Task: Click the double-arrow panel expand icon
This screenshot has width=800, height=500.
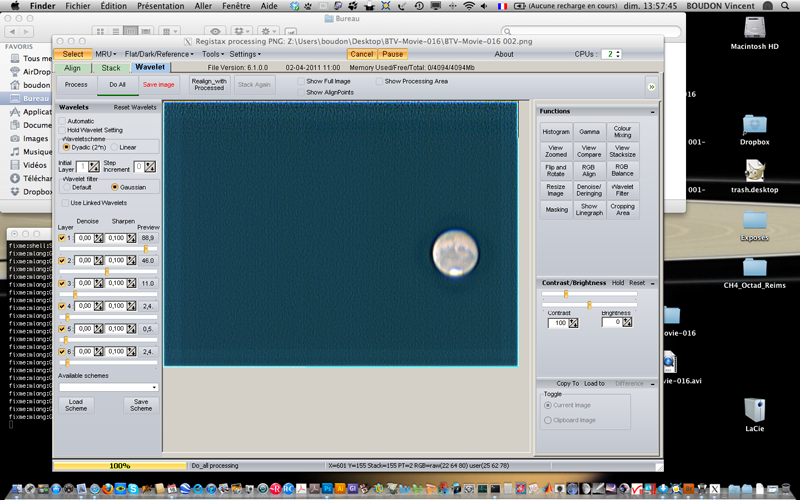Action: [652, 87]
